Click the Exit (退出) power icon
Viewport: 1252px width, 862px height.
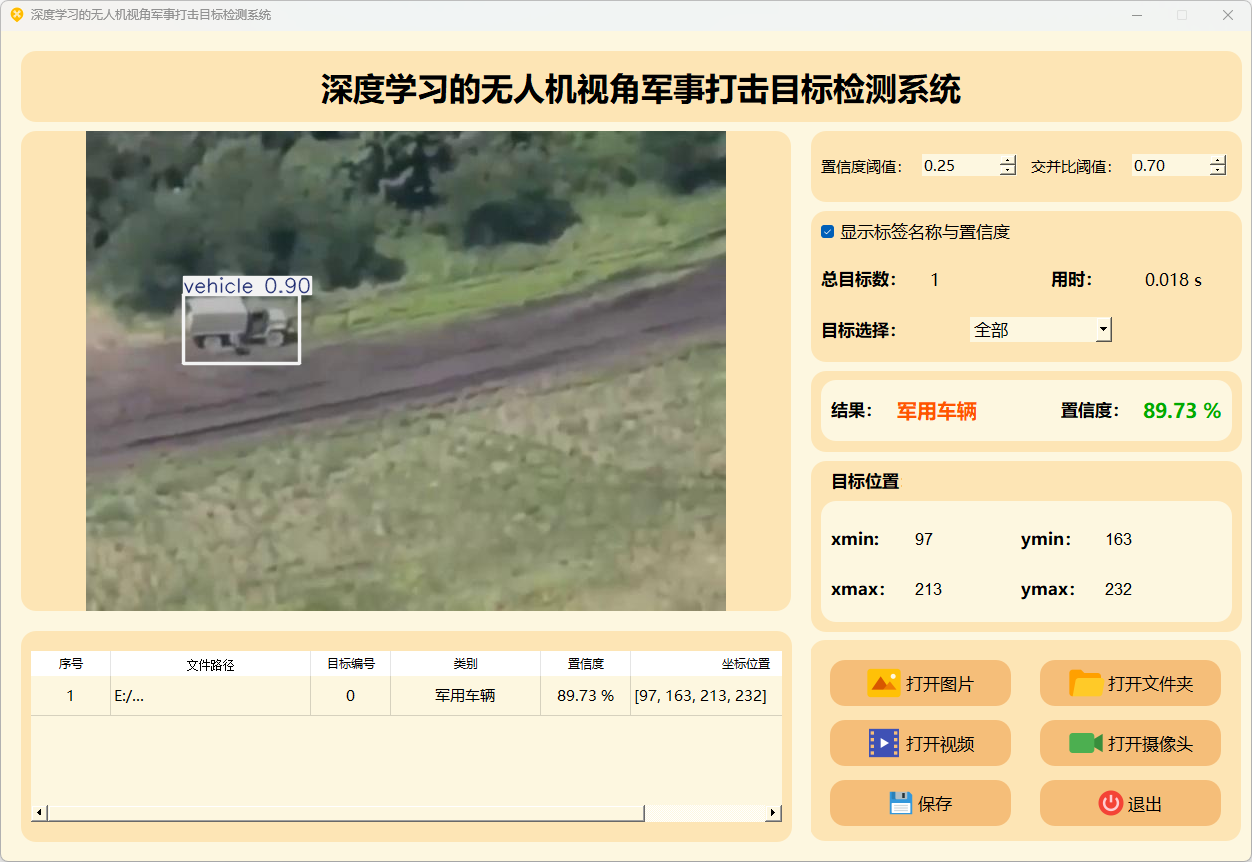[x=1110, y=803]
